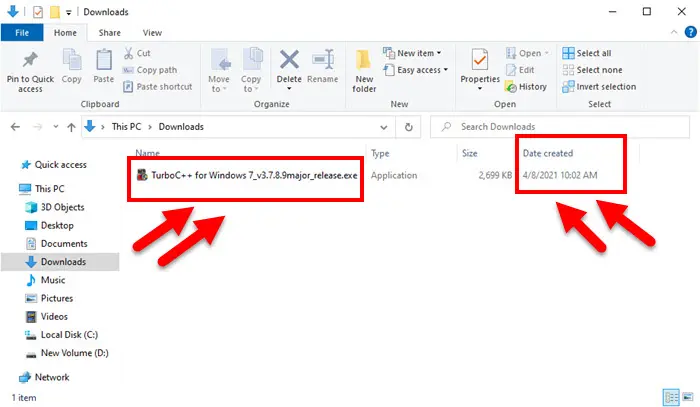Image resolution: width=700 pixels, height=407 pixels.
Task: Click title bar Properties checkmark icon
Action: tap(38, 12)
